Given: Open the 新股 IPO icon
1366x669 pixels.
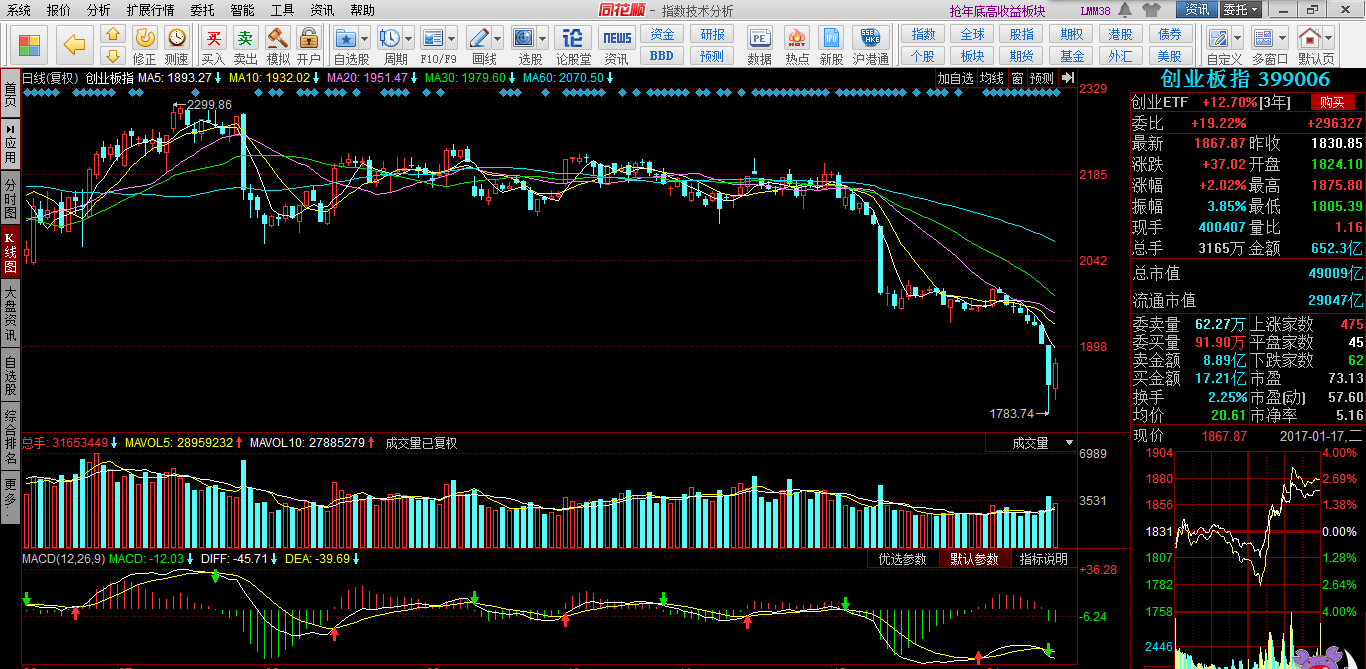Looking at the screenshot, I should (x=831, y=46).
